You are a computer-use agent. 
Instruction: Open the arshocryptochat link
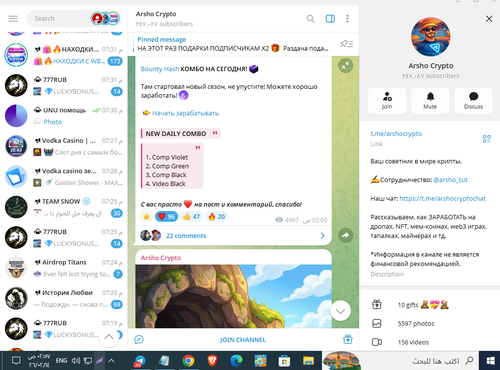coord(442,199)
